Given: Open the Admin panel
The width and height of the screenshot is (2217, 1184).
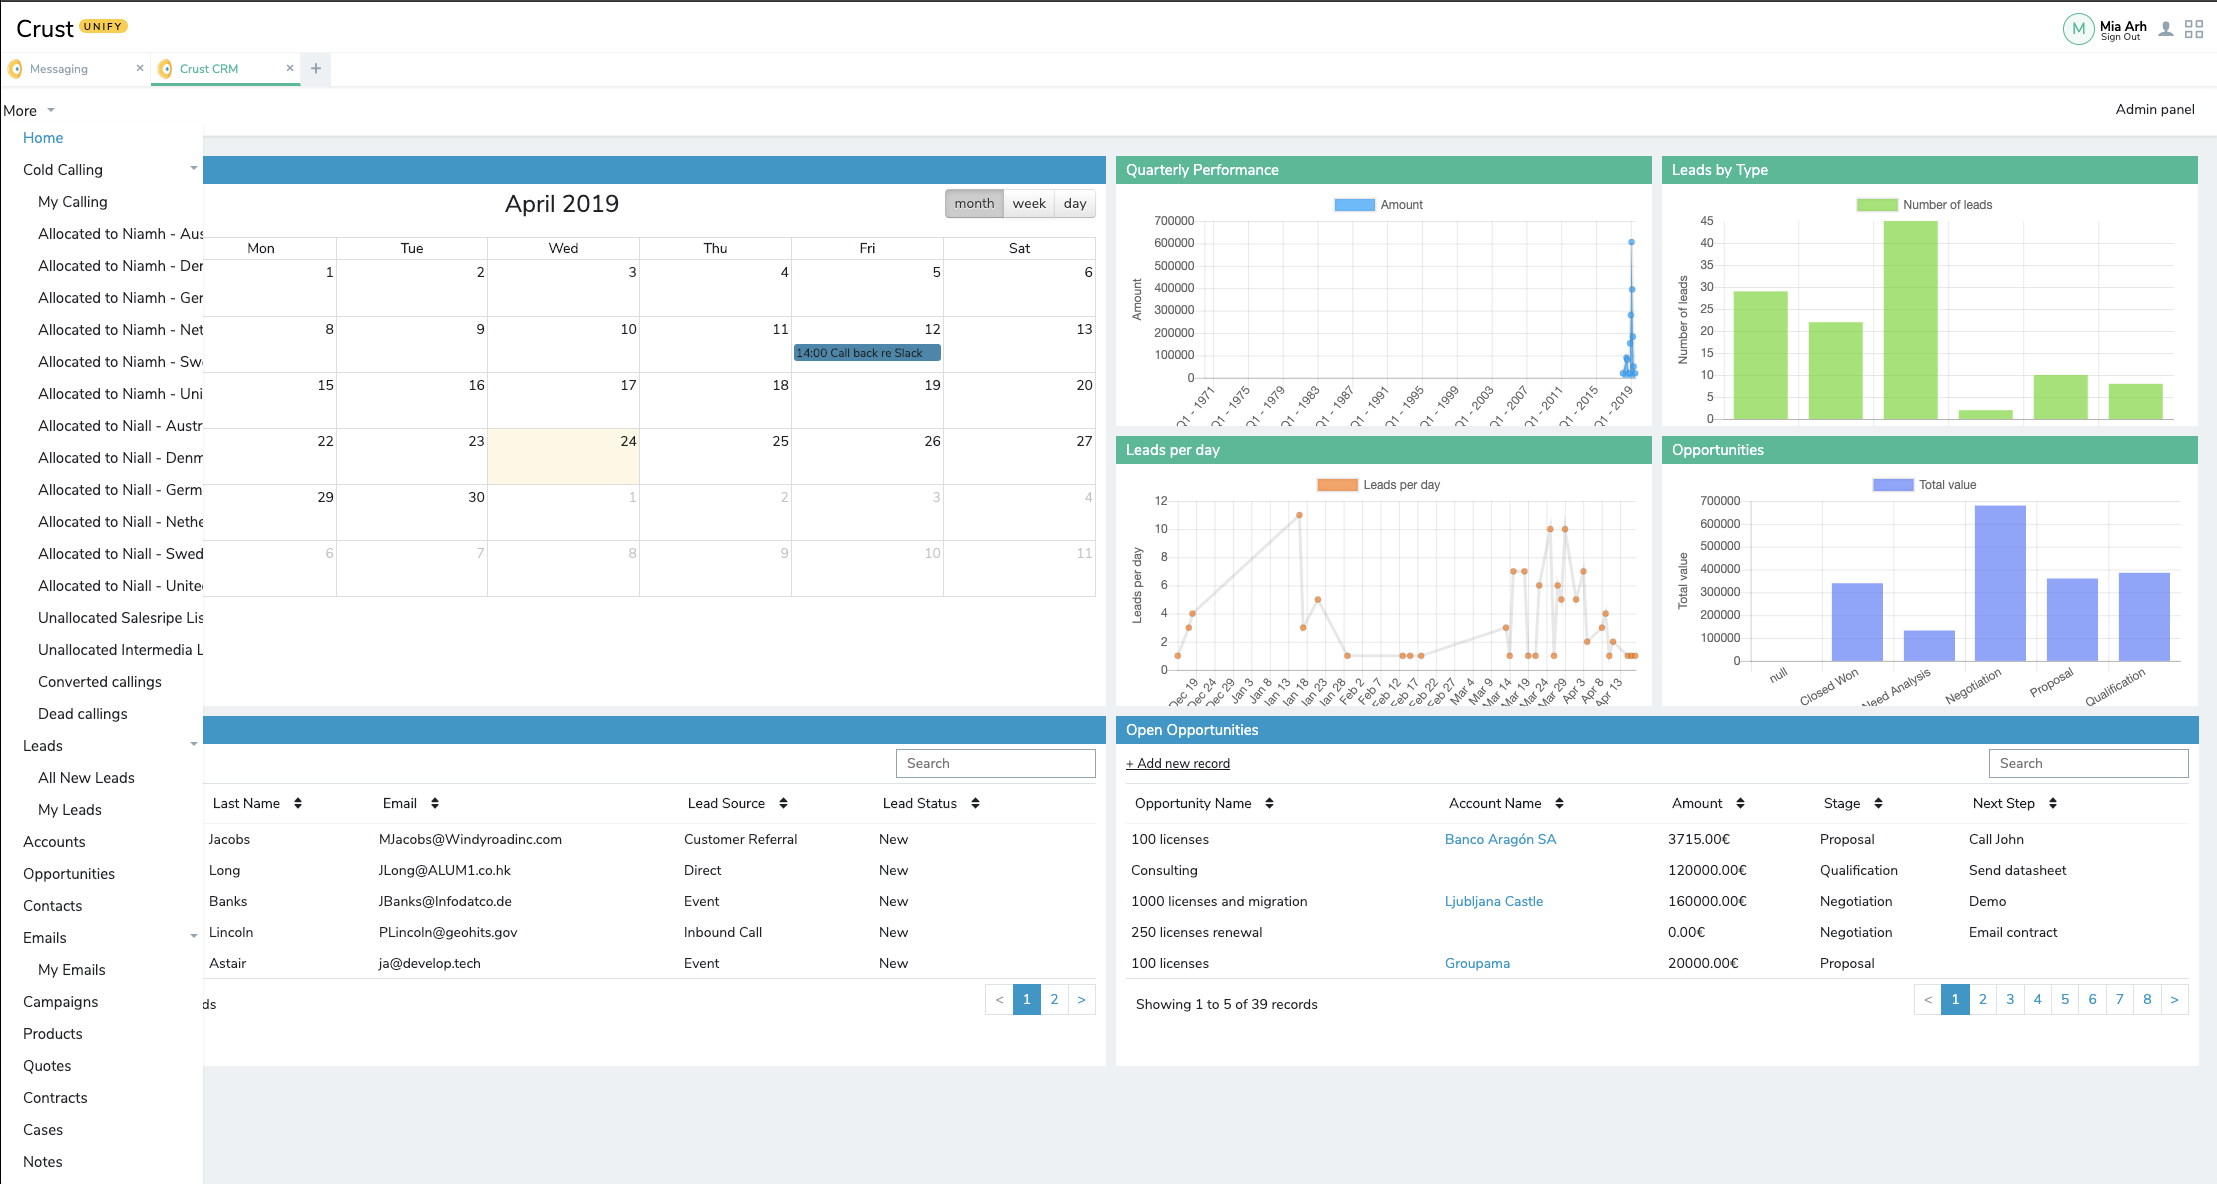Looking at the screenshot, I should click(2154, 109).
